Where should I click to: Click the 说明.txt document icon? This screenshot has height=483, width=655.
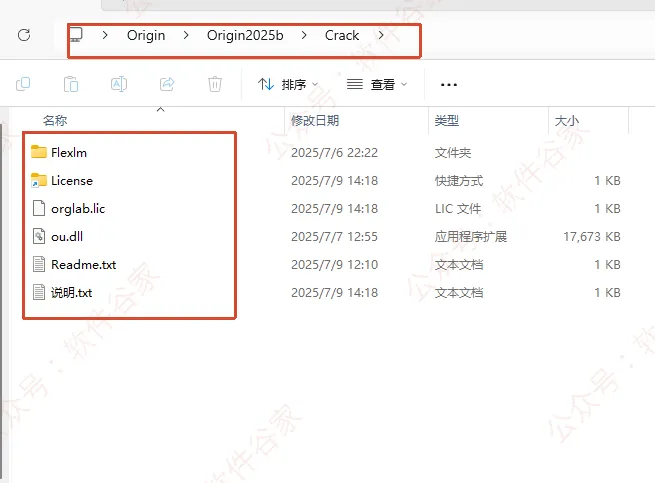click(39, 292)
